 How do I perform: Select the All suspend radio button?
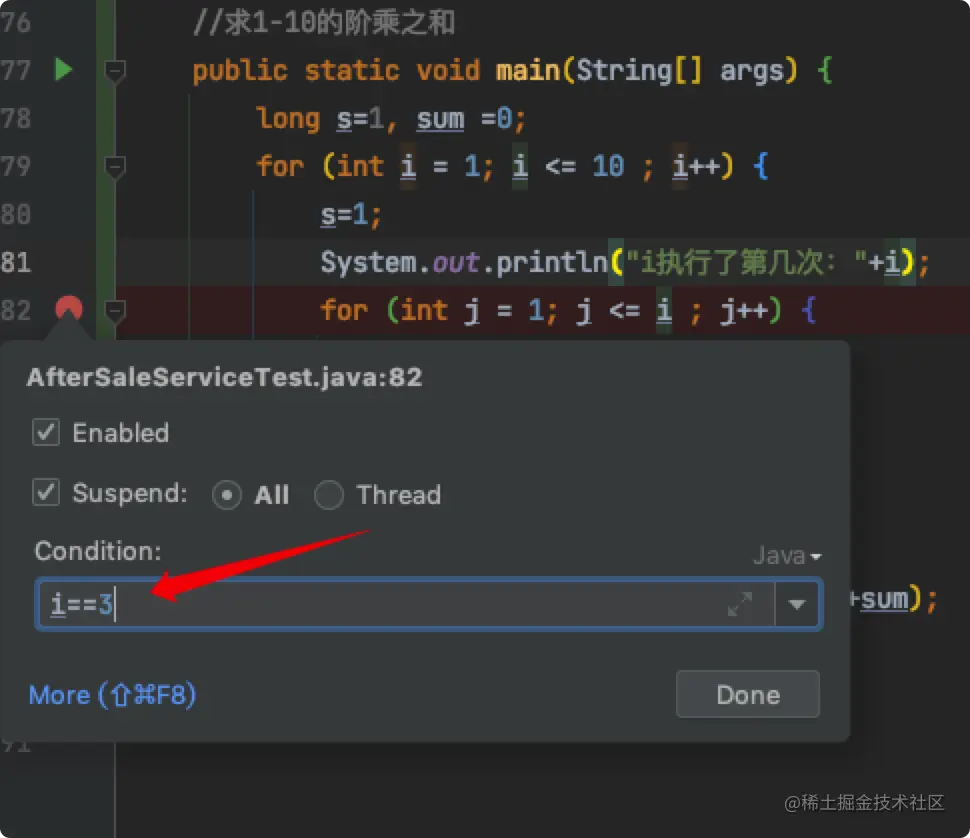coord(226,495)
